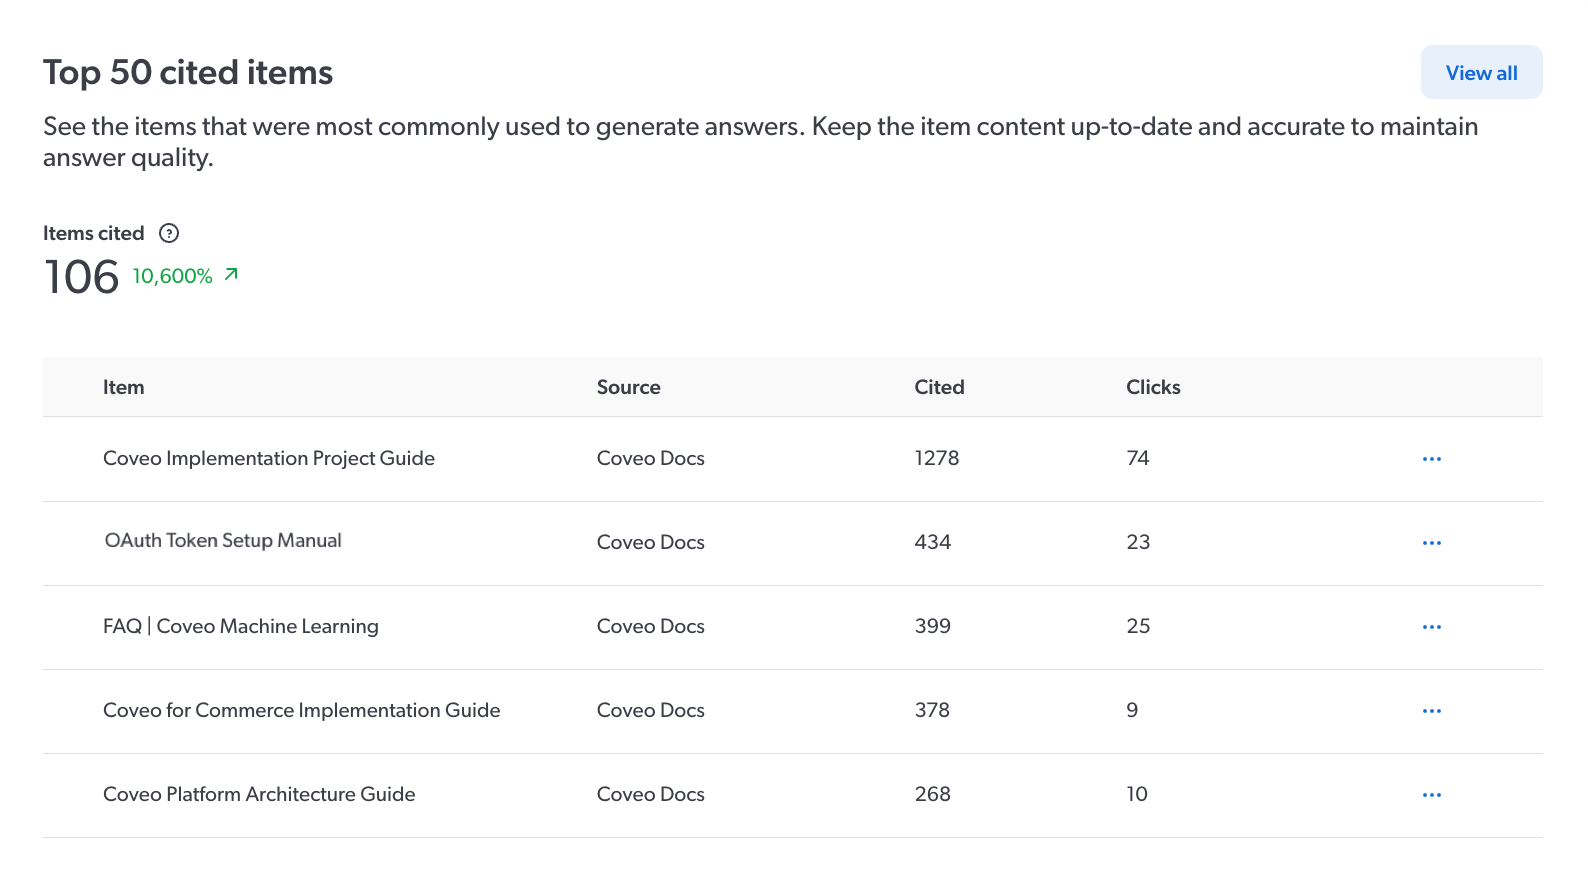Click the Item column header
The width and height of the screenshot is (1588, 882).
124,387
